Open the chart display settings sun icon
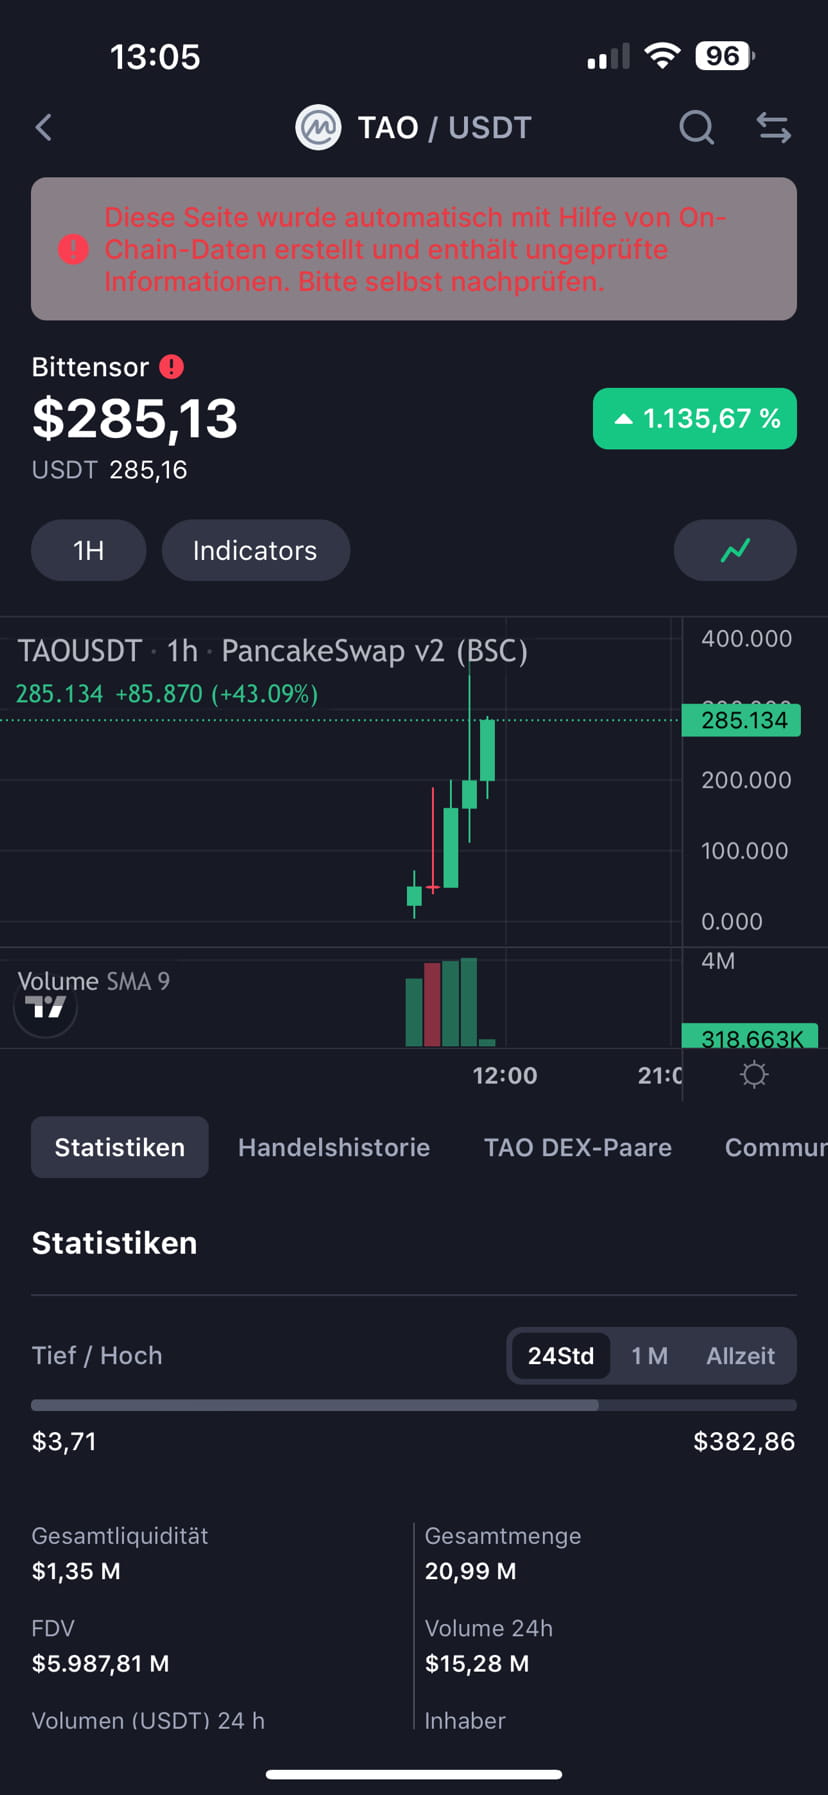 pyautogui.click(x=754, y=1074)
